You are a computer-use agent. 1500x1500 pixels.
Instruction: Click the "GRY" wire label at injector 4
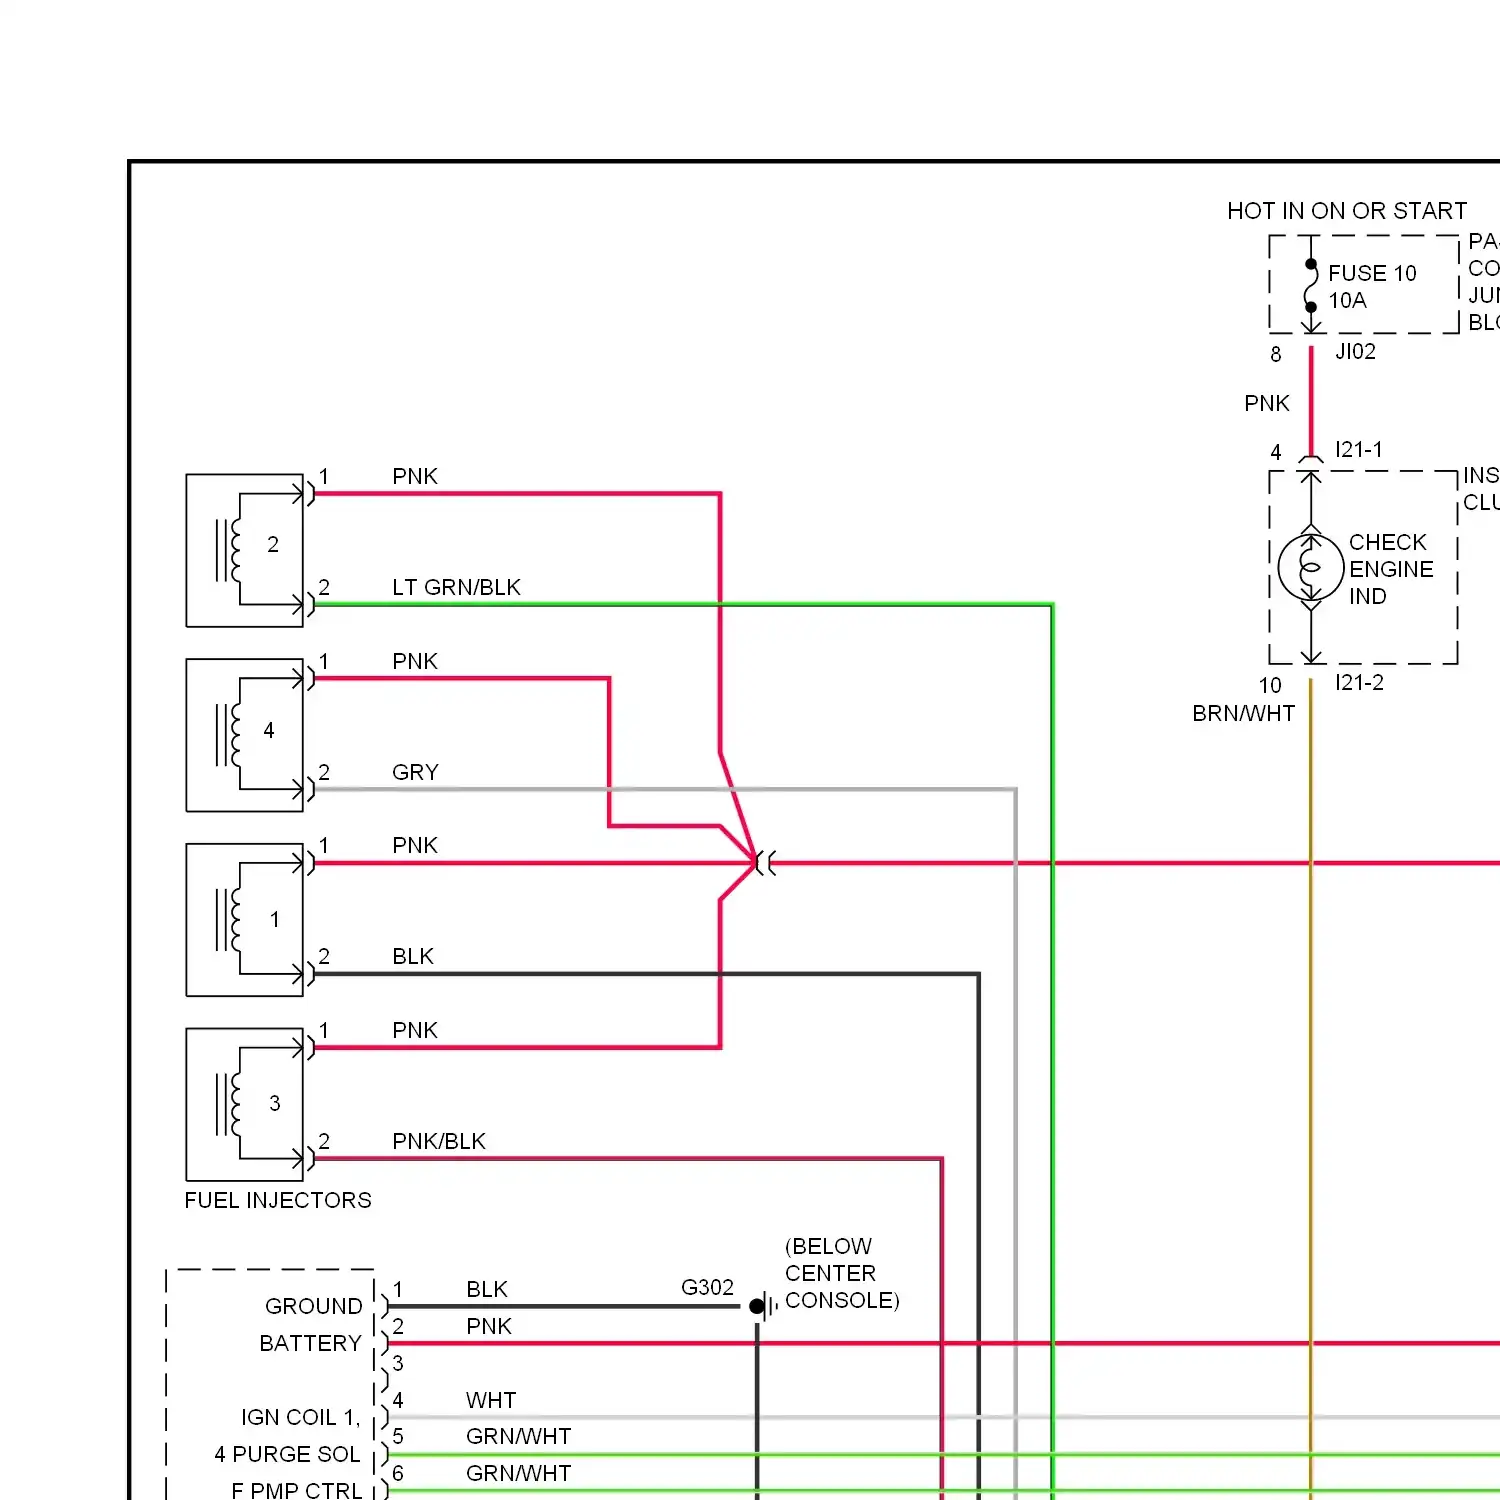[415, 772]
